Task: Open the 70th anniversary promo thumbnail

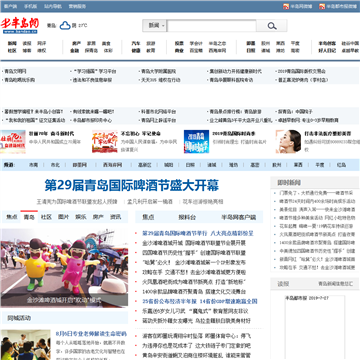Action: [13, 142]
